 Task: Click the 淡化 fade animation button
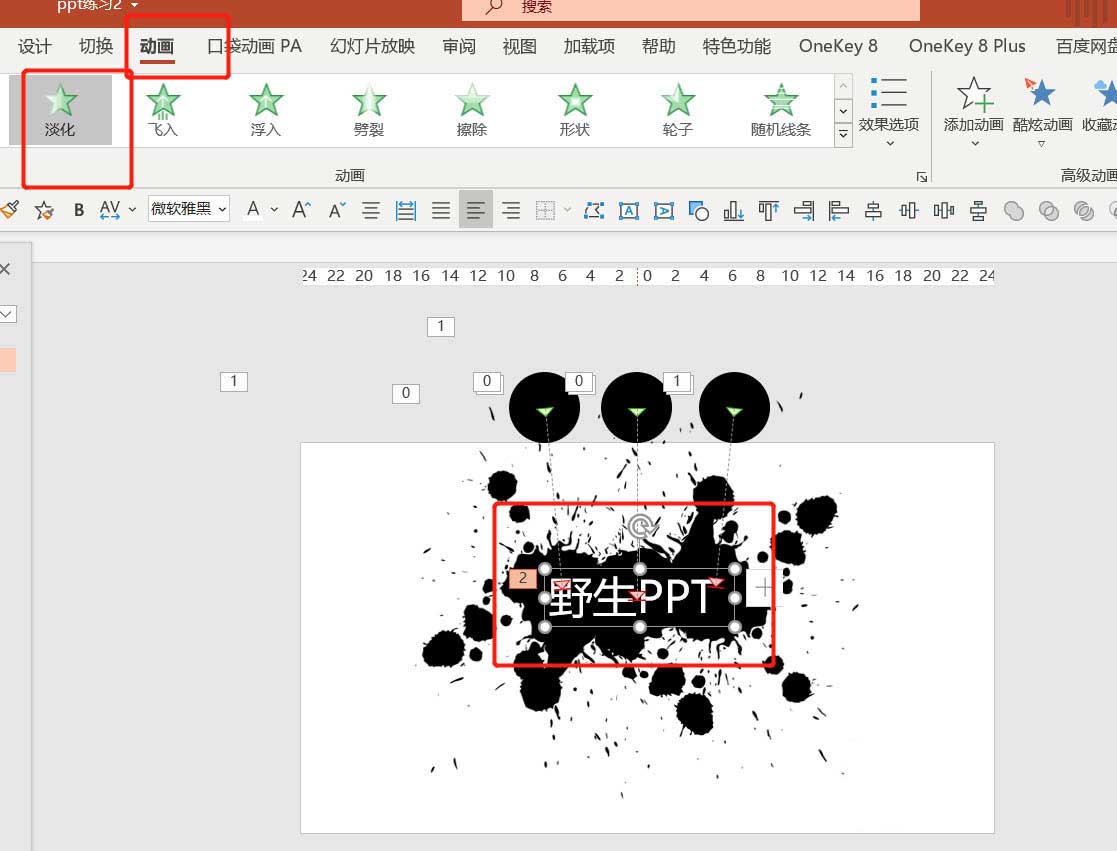[x=61, y=109]
